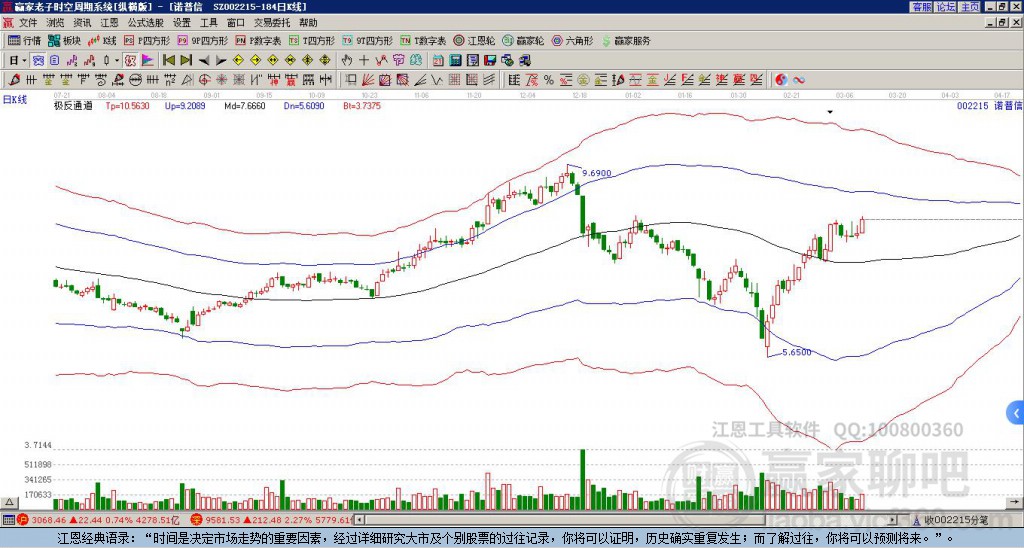Click the blue infinity wave icon
The width and height of the screenshot is (1024, 548).
pos(799,80)
